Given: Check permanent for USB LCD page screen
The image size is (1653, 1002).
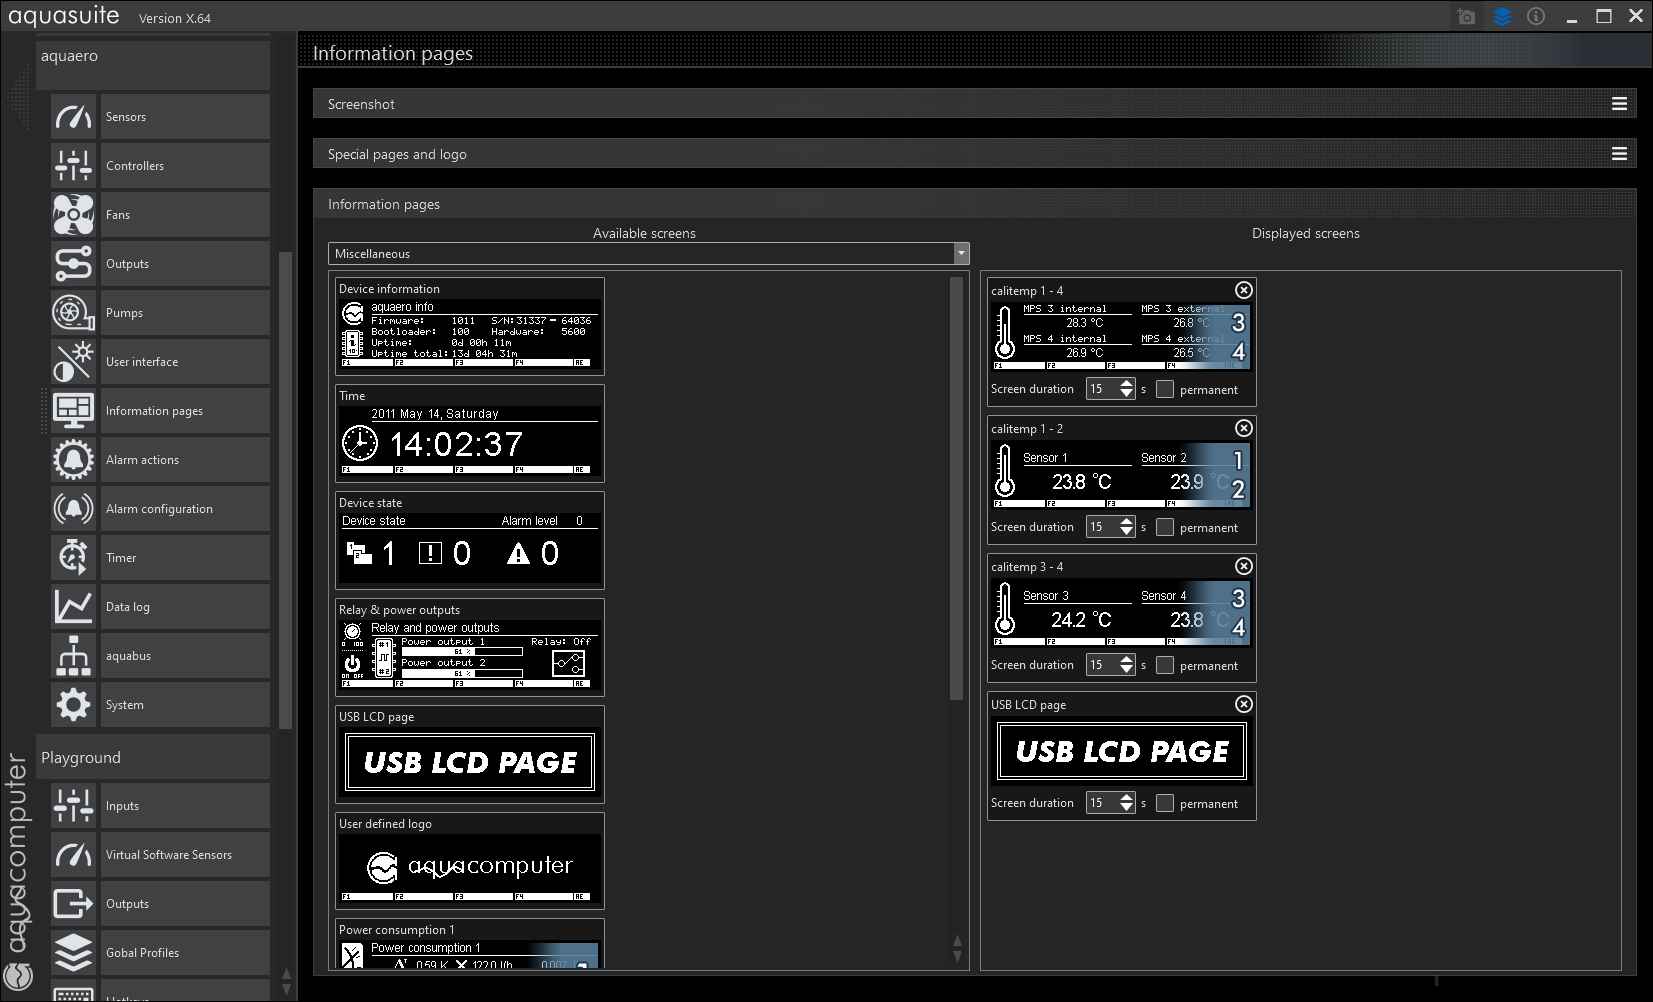Looking at the screenshot, I should (1165, 803).
